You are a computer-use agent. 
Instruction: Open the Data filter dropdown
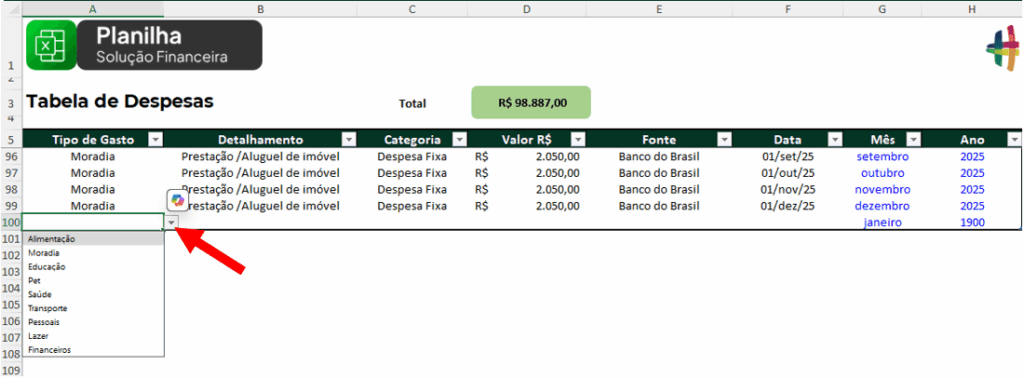tap(835, 140)
